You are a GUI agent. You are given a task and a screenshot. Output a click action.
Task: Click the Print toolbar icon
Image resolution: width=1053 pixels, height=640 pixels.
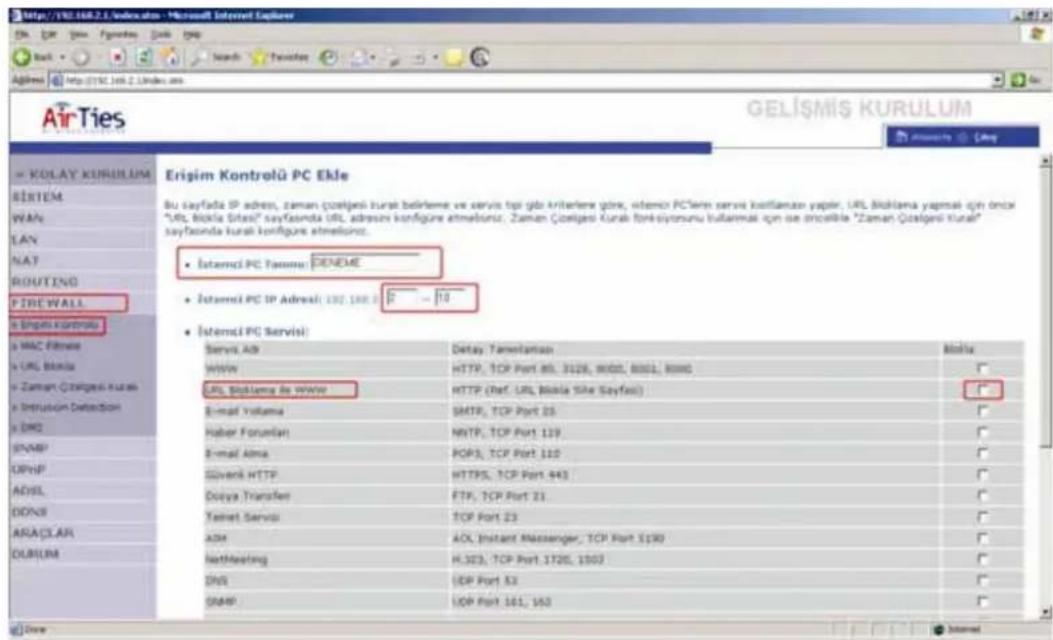coord(393,58)
